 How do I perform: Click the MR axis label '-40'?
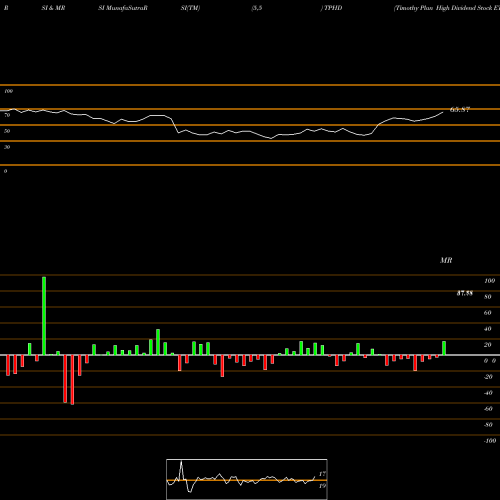coord(488,393)
